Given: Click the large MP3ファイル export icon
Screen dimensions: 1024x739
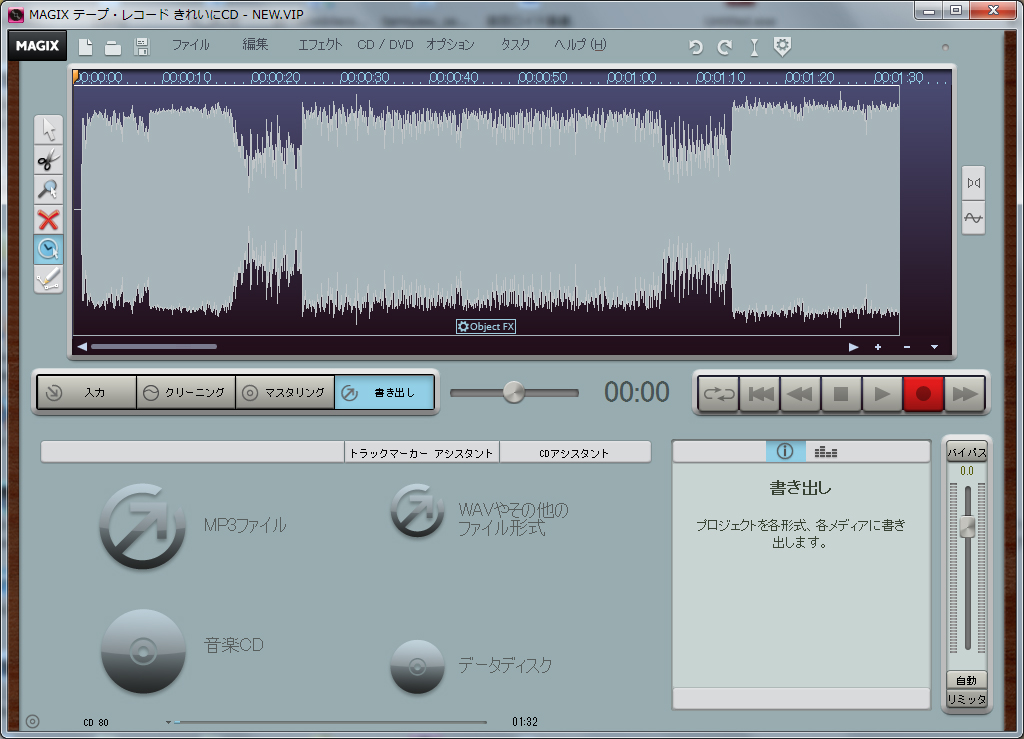Looking at the screenshot, I should [x=142, y=526].
